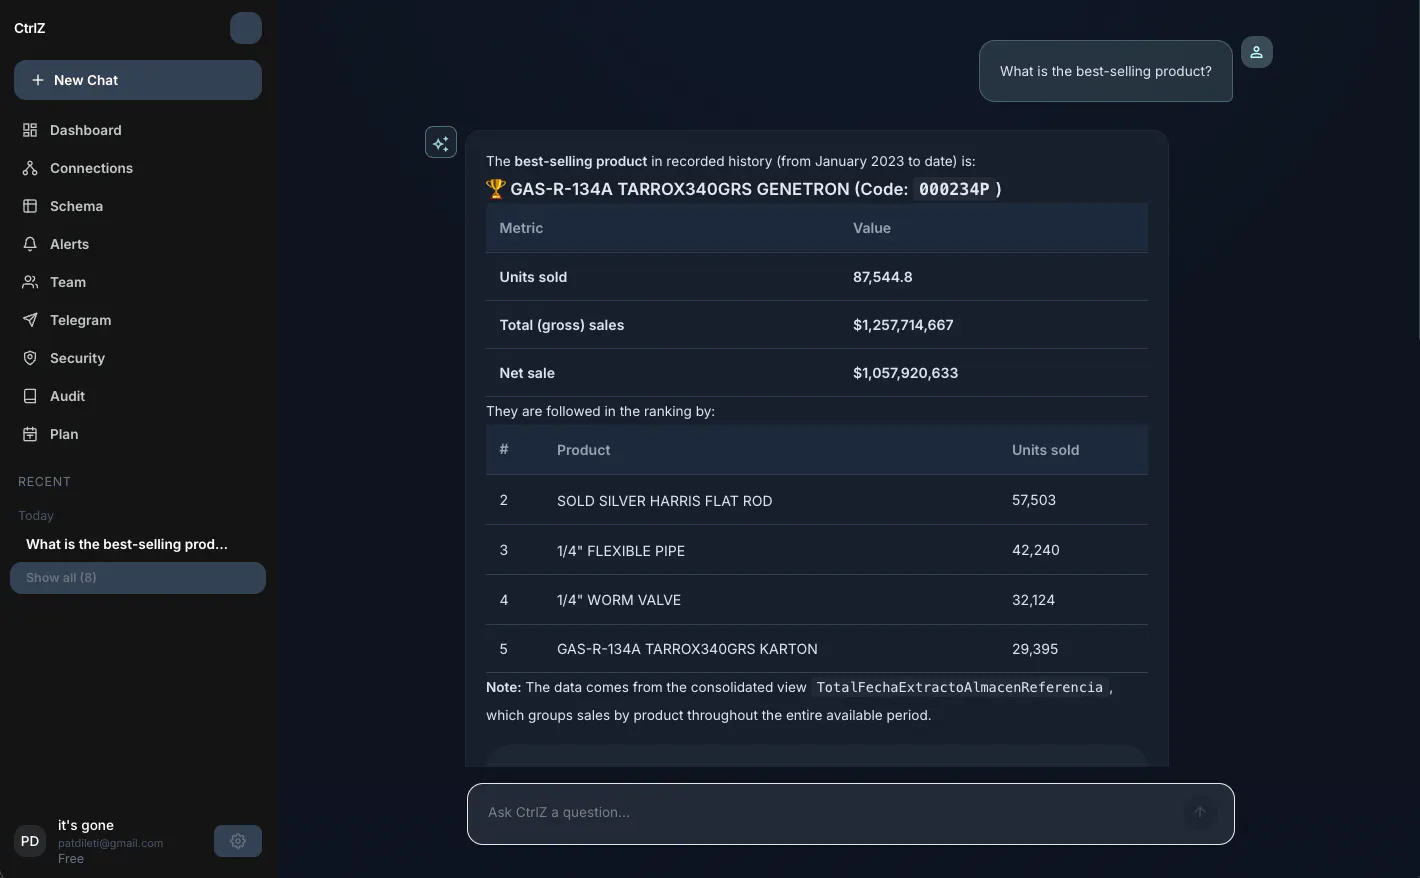Click the Free plan label
Viewport: 1420px width, 878px height.
click(71, 858)
